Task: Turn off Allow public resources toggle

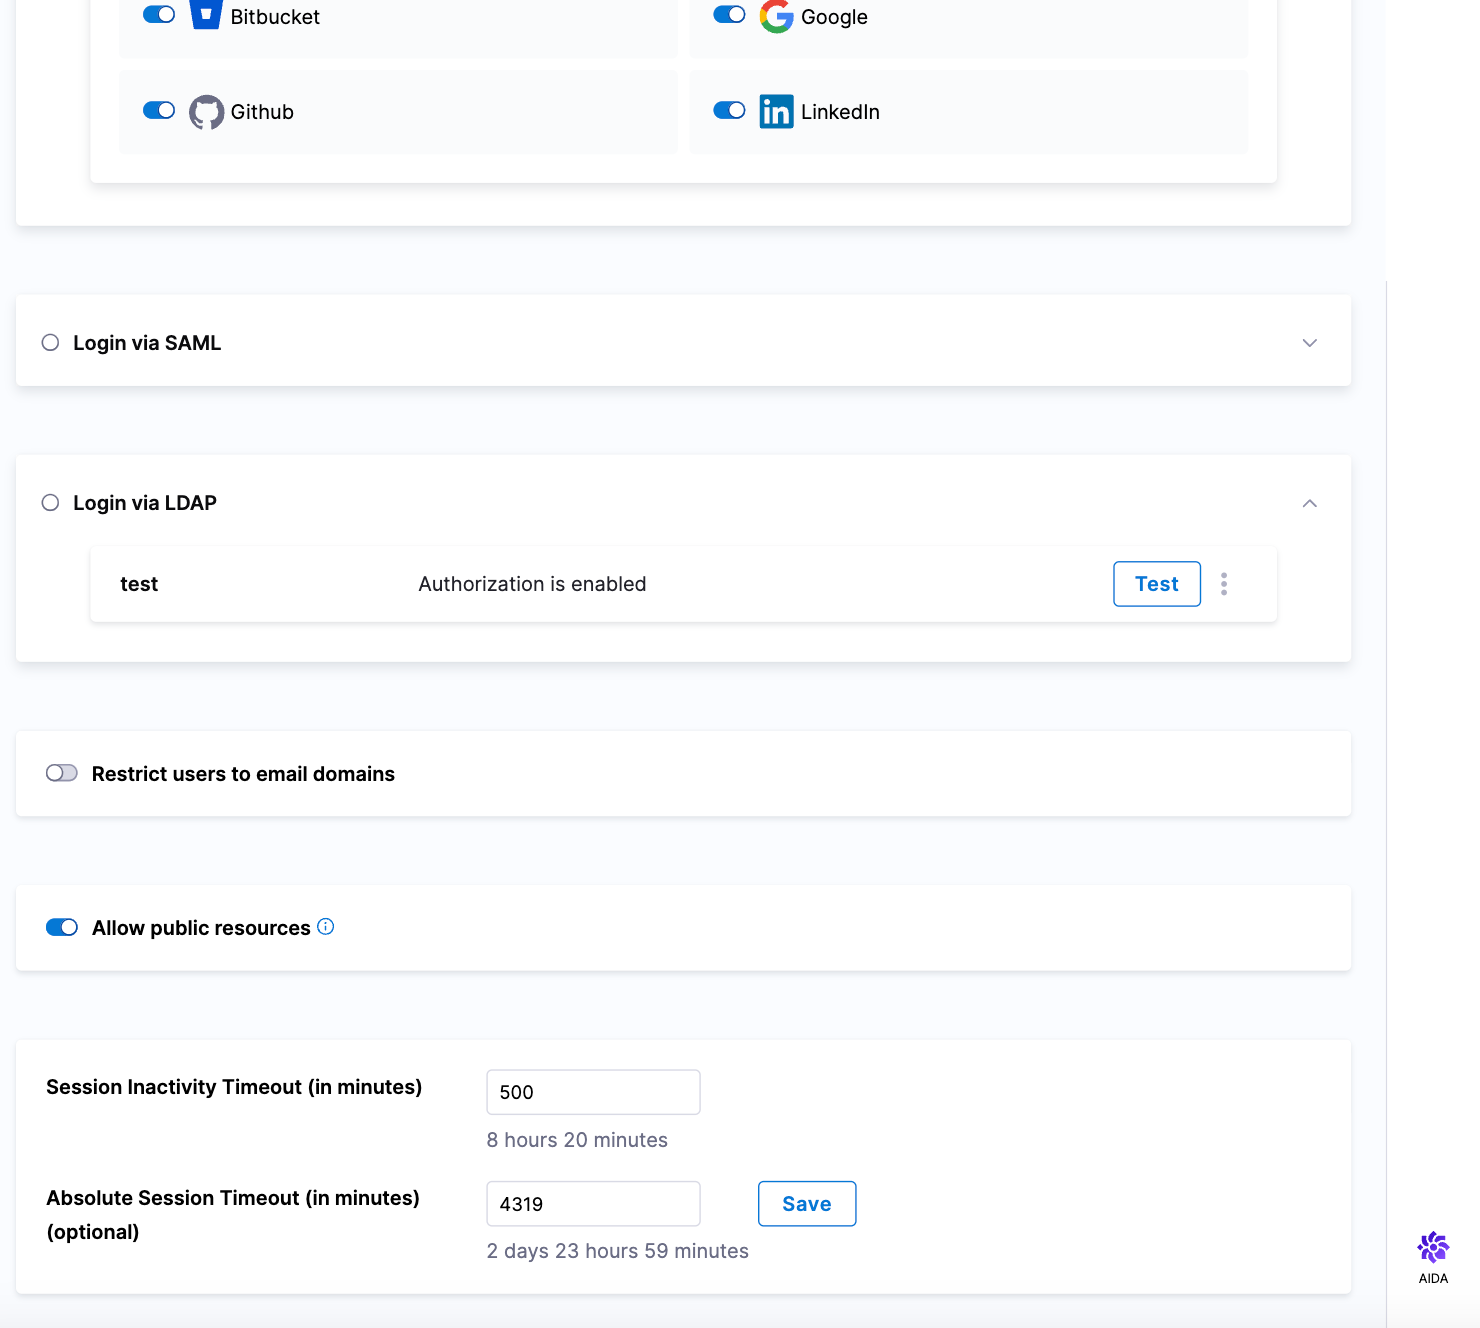Action: (x=62, y=927)
